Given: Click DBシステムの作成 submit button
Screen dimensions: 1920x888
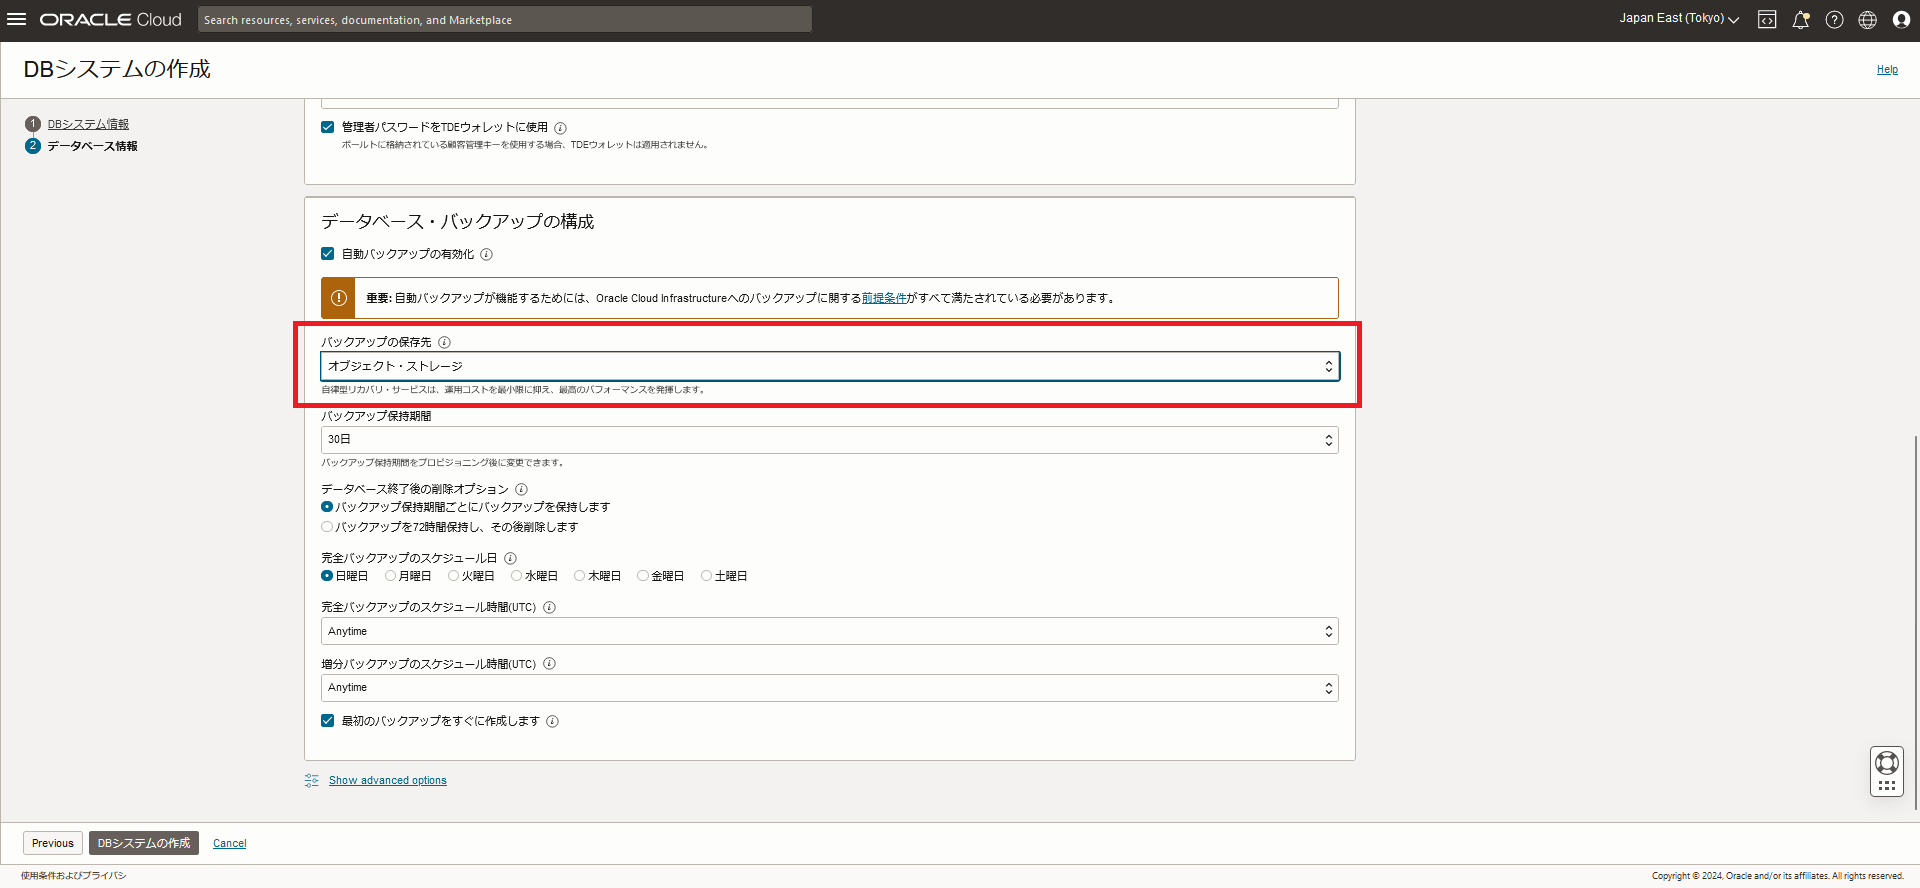Looking at the screenshot, I should [x=144, y=843].
